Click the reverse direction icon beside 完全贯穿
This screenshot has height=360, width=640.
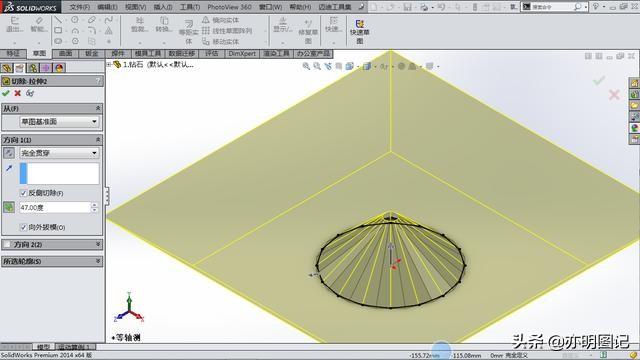tap(9, 153)
